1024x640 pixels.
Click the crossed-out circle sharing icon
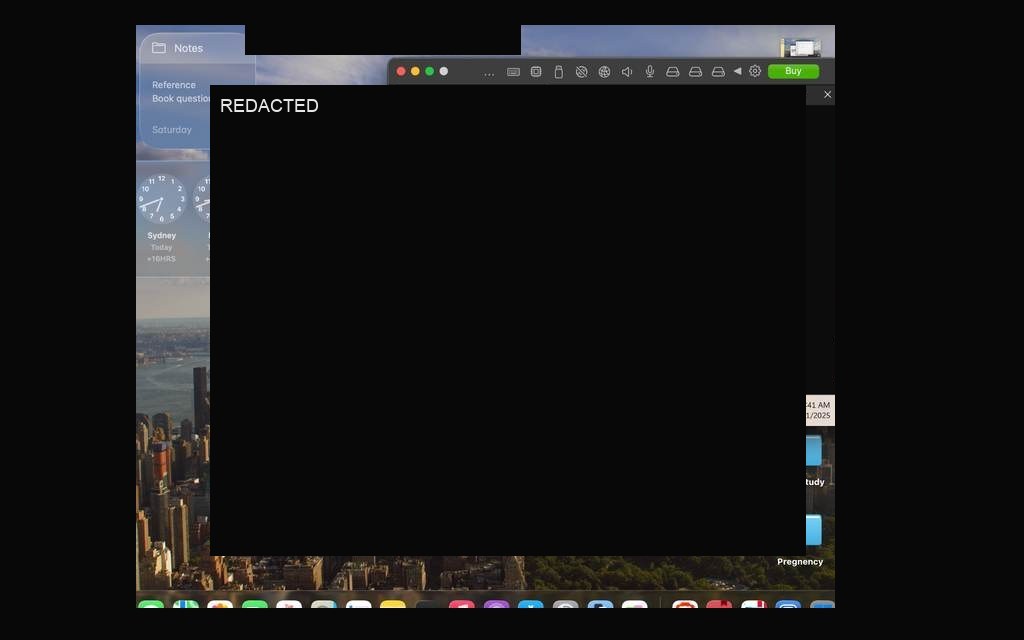click(581, 72)
